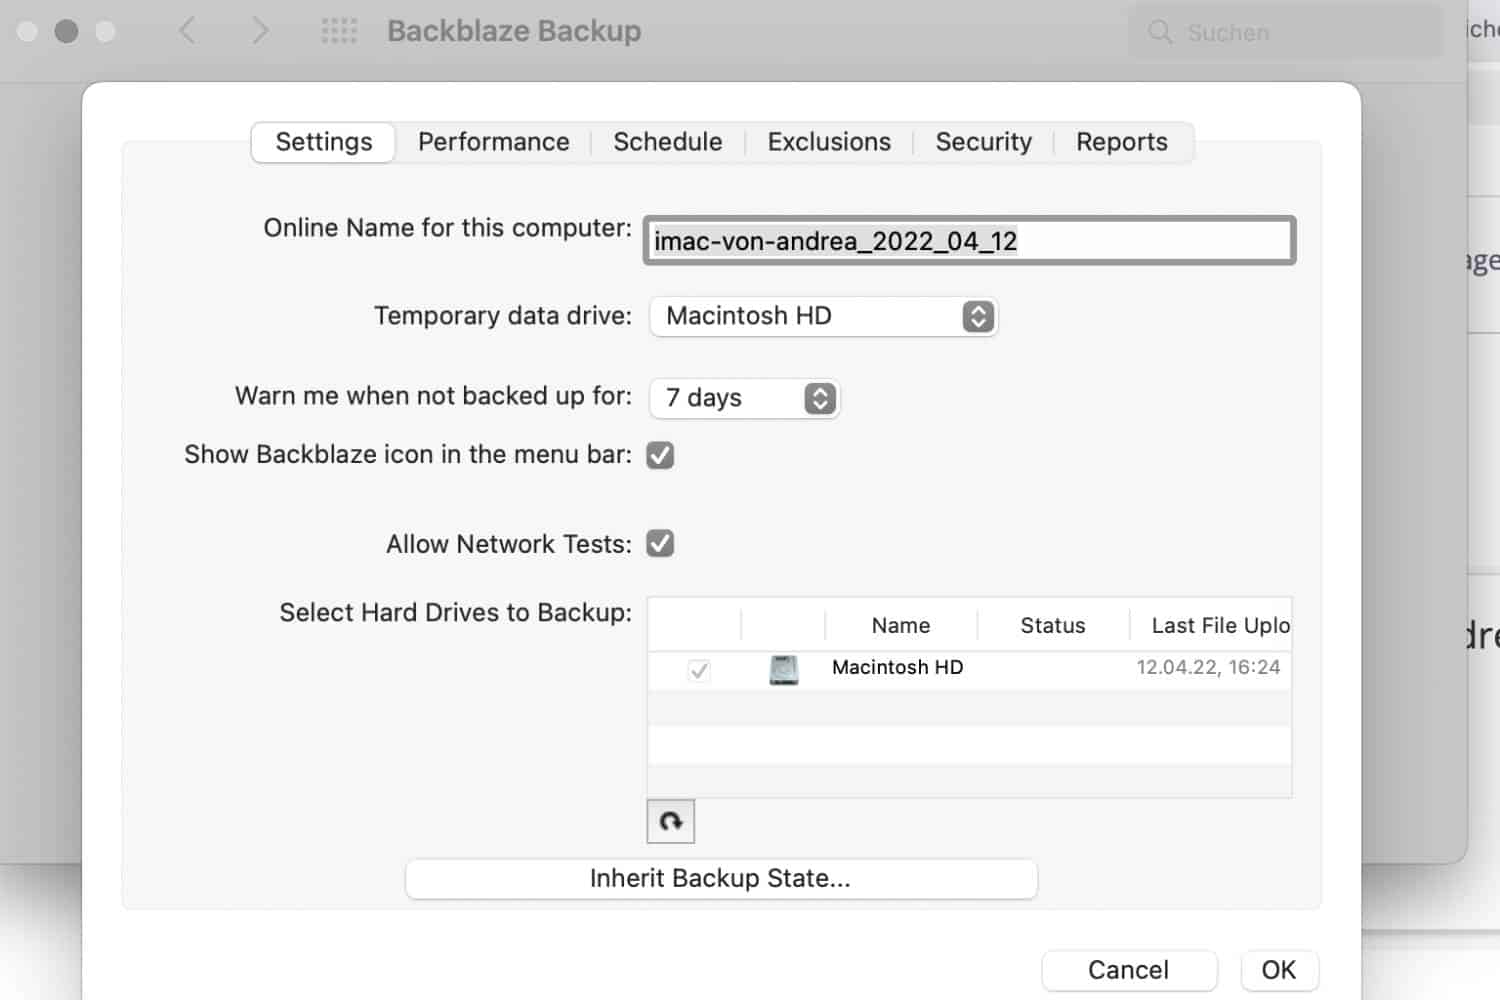Click the Last File Upload column header
This screenshot has height=1000, width=1500.
[x=1211, y=625]
